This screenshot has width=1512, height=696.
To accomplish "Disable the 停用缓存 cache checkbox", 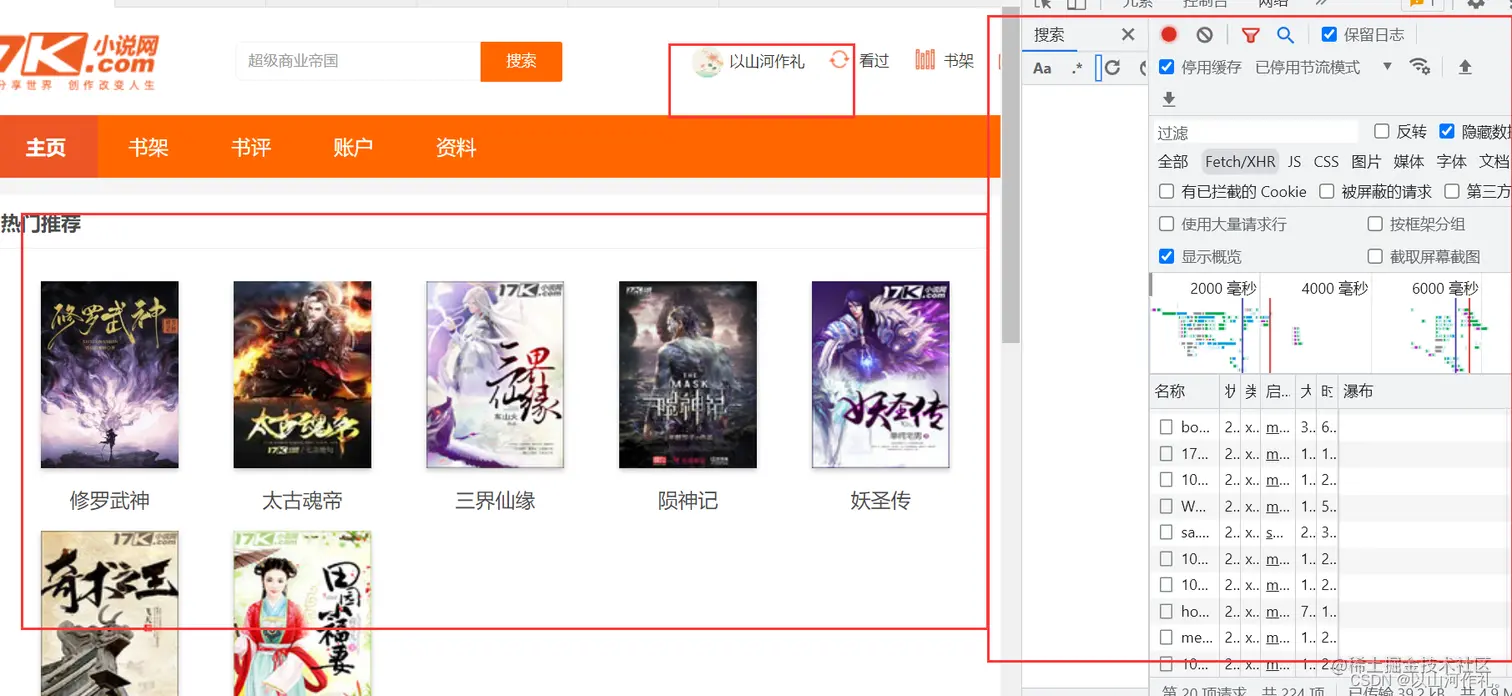I will (x=1166, y=67).
